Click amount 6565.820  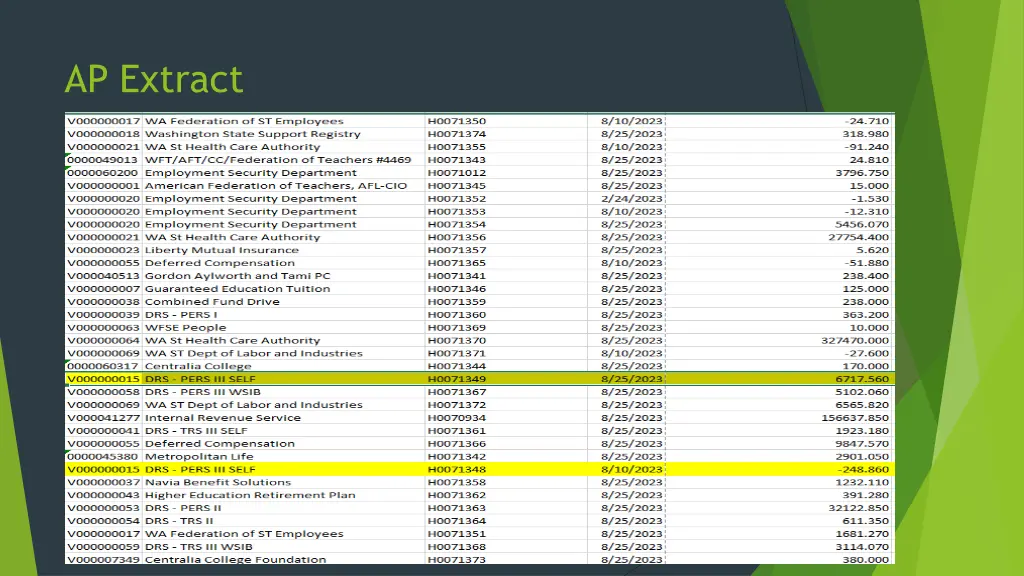[x=862, y=405]
